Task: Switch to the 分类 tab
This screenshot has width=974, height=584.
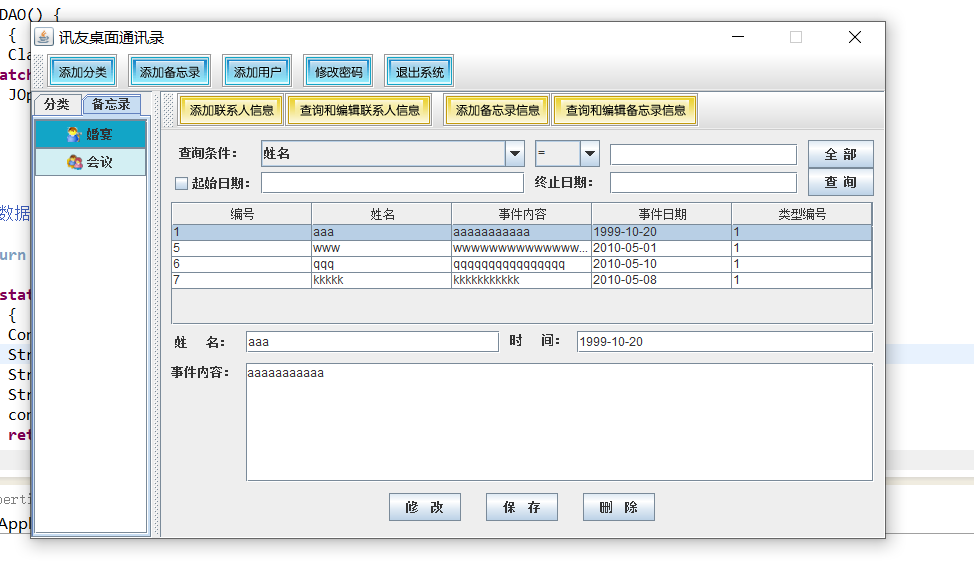Action: point(57,104)
